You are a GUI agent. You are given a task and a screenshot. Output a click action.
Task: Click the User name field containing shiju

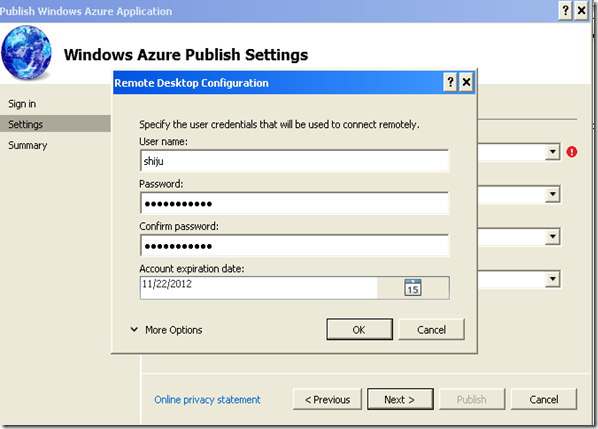pos(294,161)
